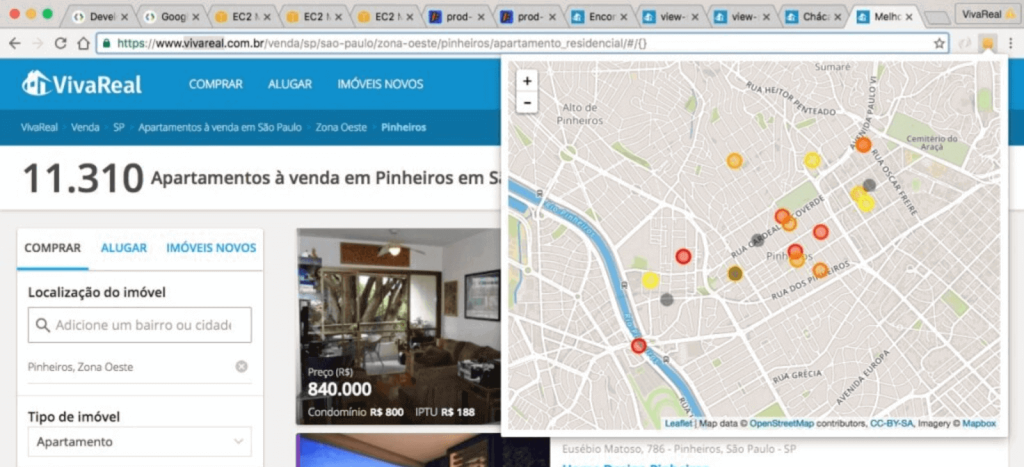Click the greyed-out extension icon beside the star
Viewport: 1024px width, 467px height.
(965, 44)
